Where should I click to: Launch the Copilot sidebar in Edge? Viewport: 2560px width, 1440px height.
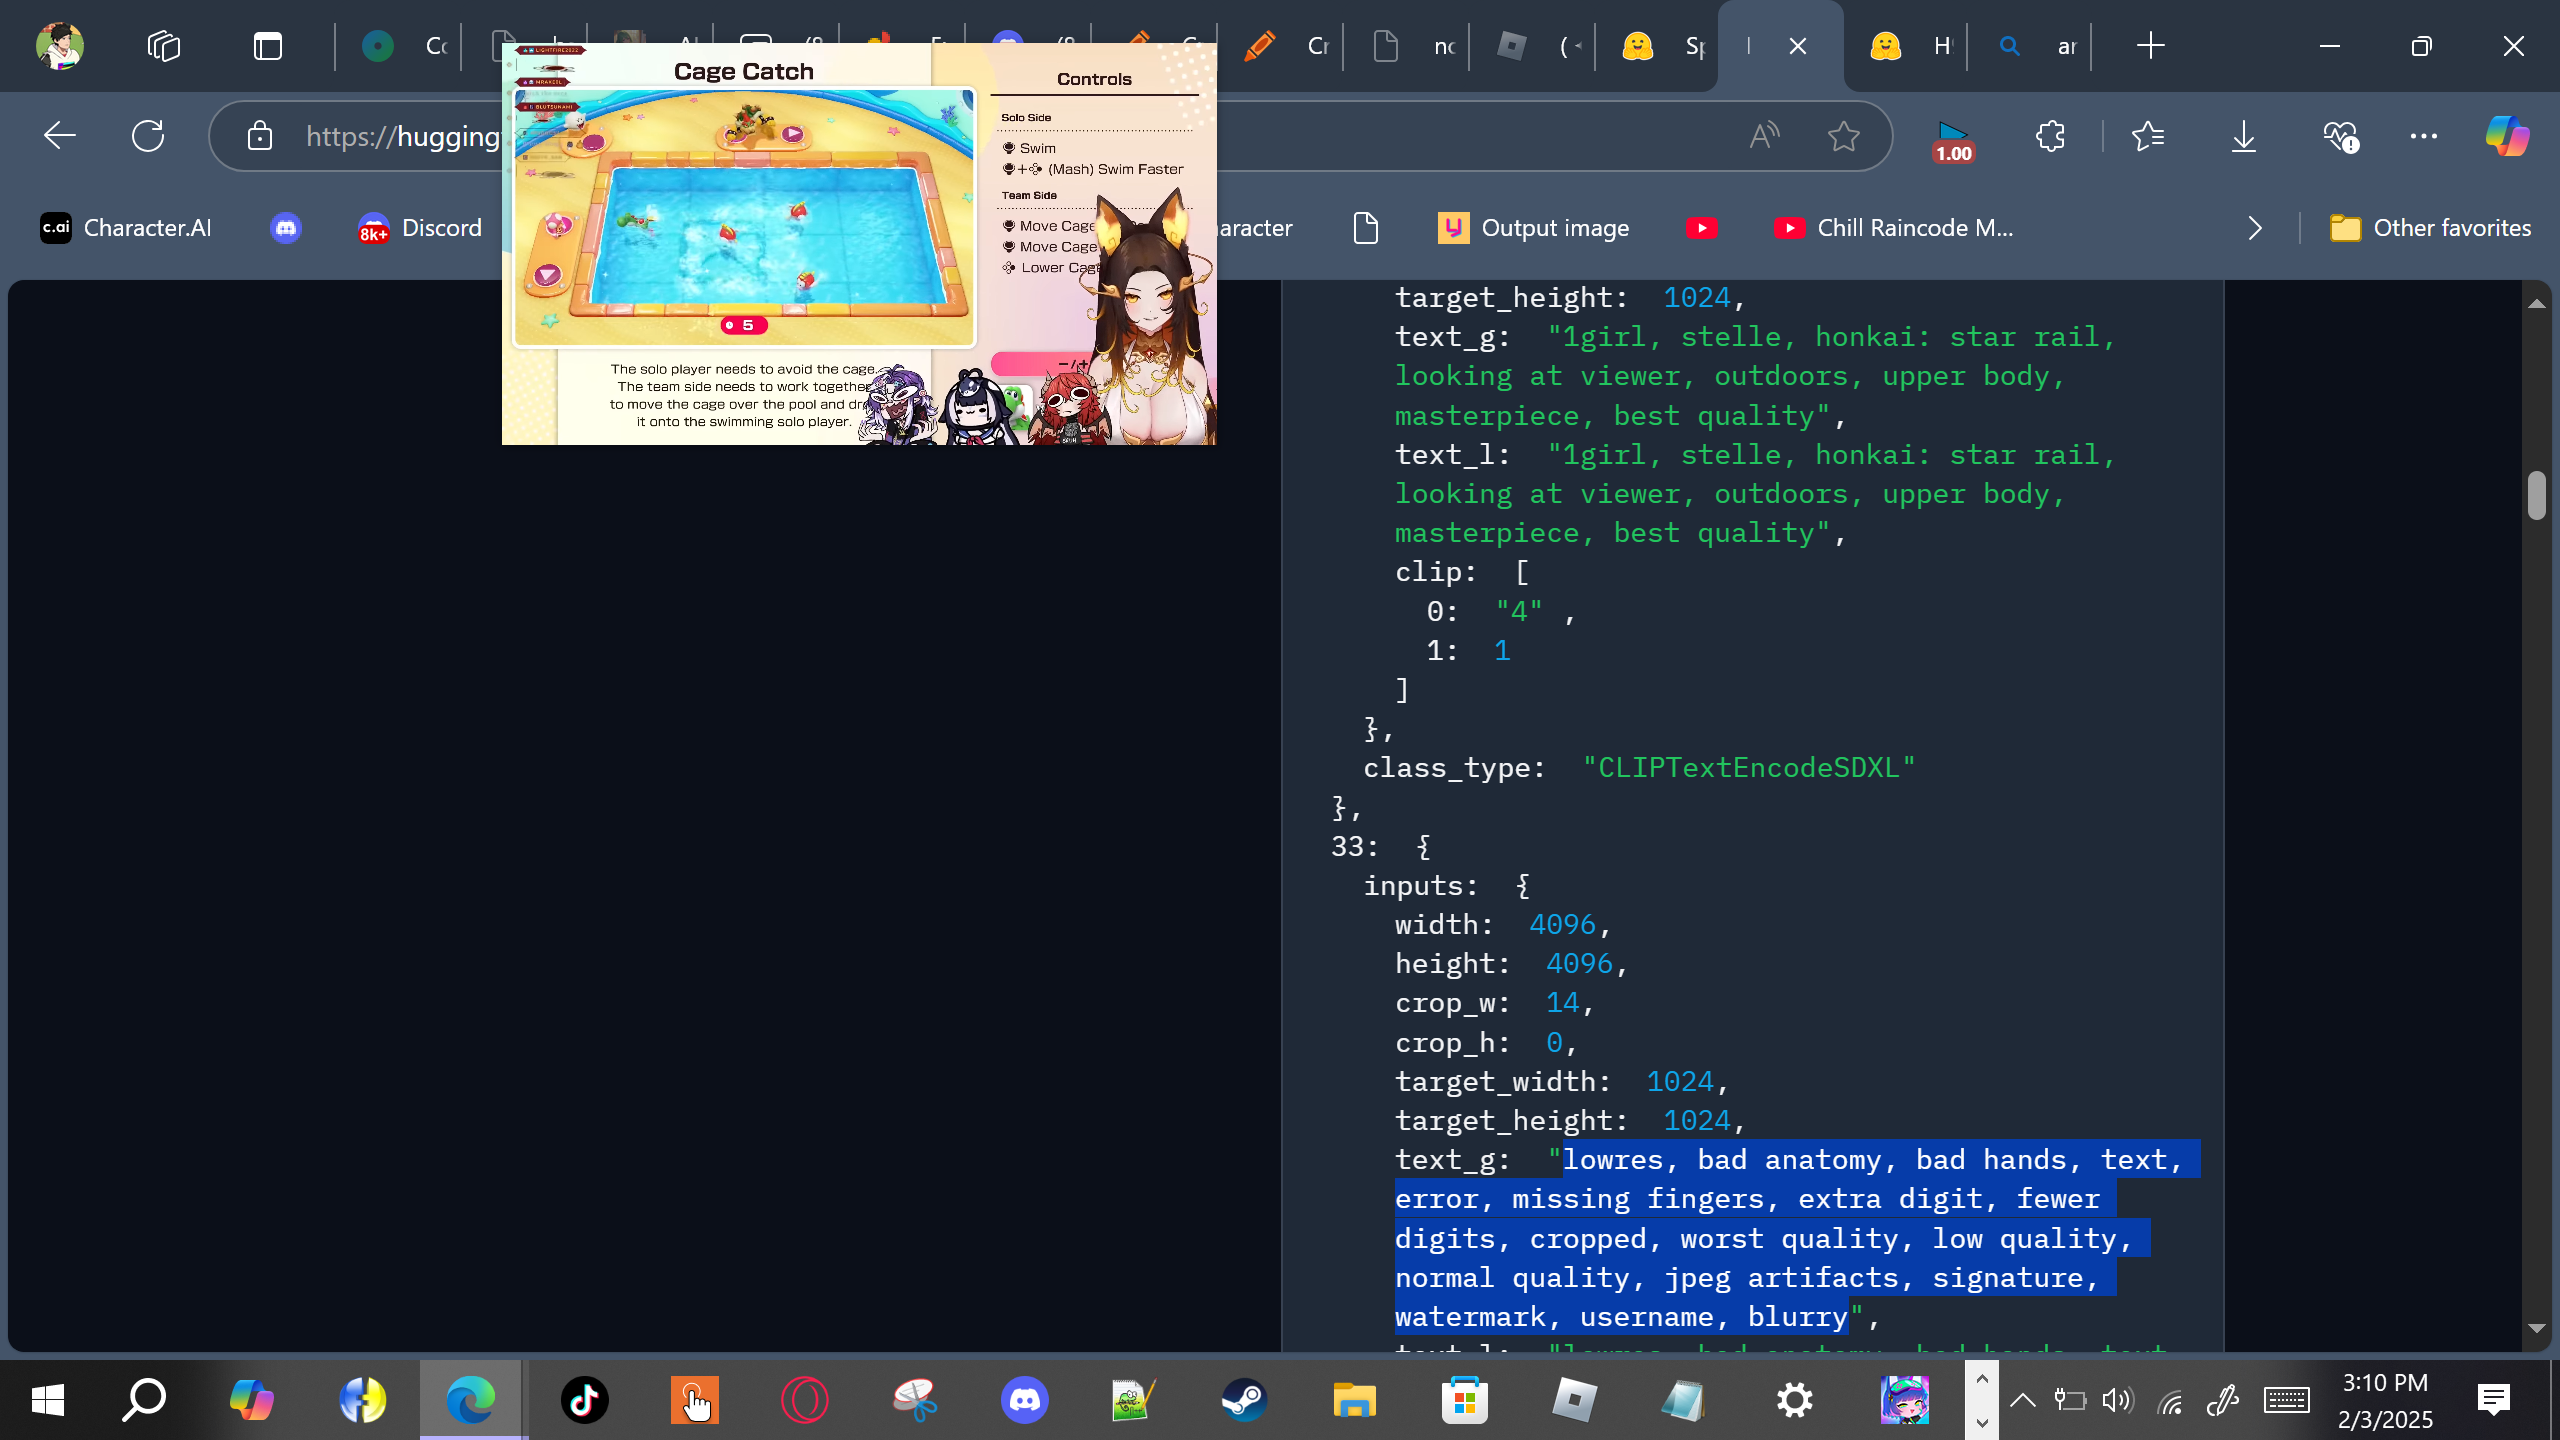(x=2507, y=135)
